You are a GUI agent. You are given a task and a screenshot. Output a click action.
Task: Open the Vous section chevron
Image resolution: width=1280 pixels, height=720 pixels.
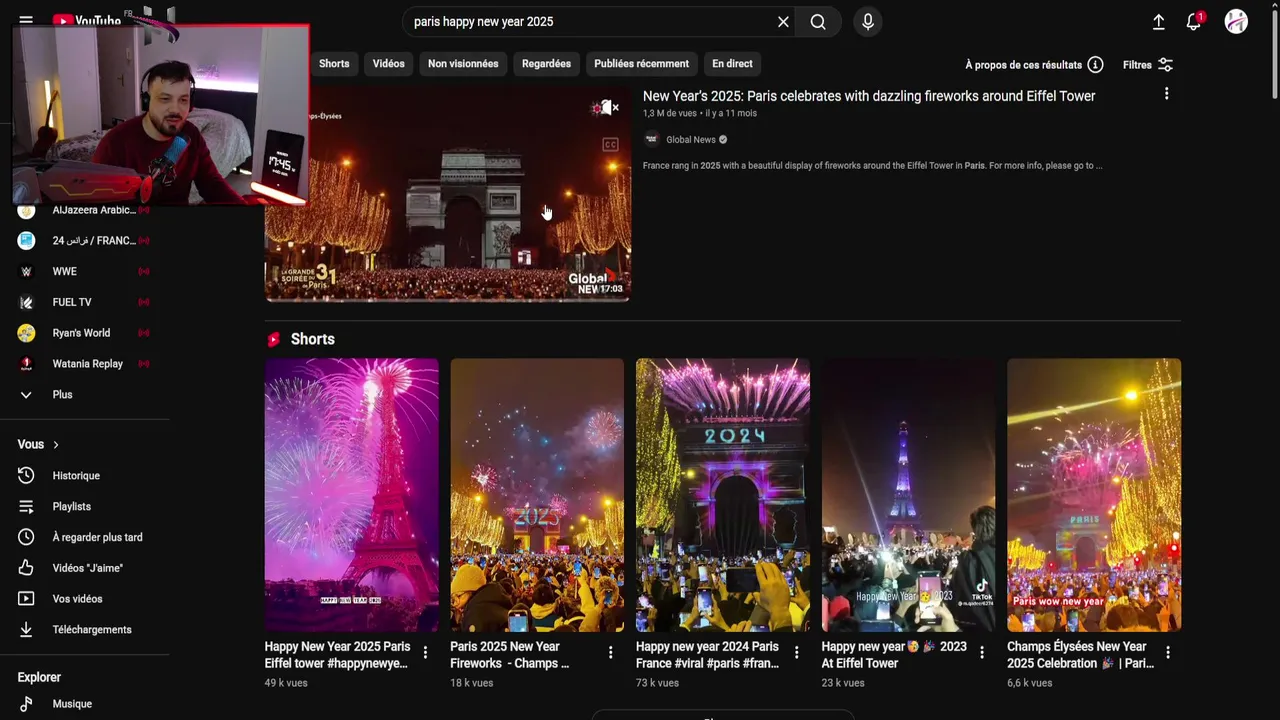point(56,445)
